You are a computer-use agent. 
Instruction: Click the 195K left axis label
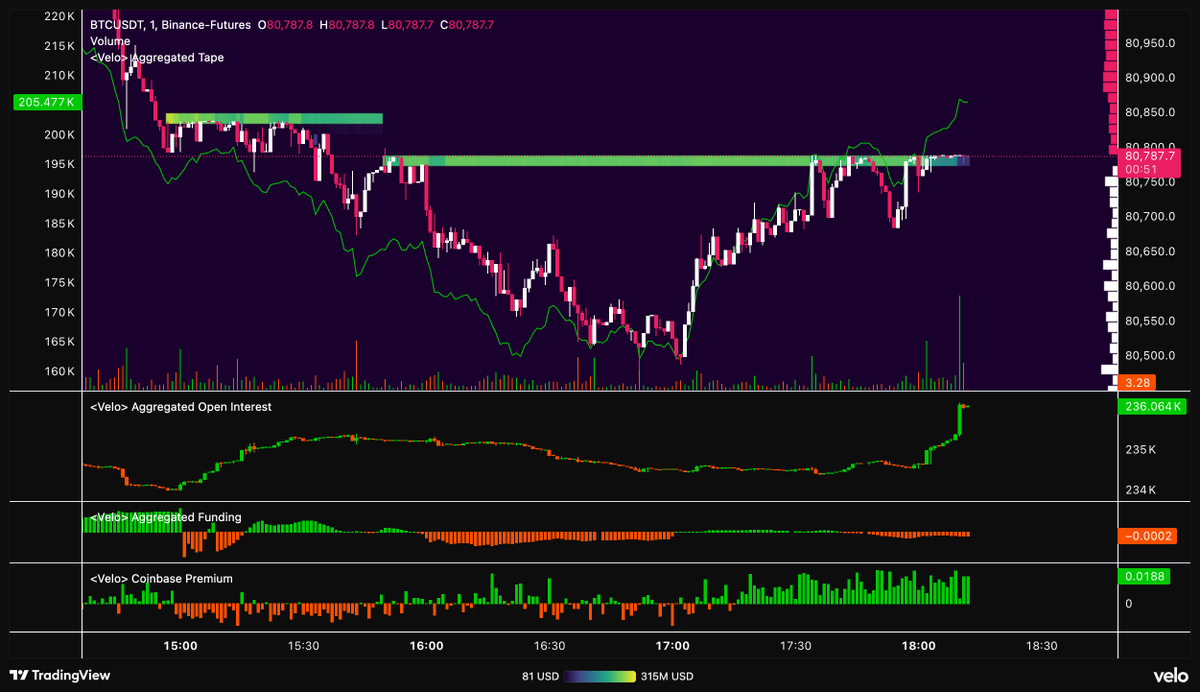tap(59, 164)
